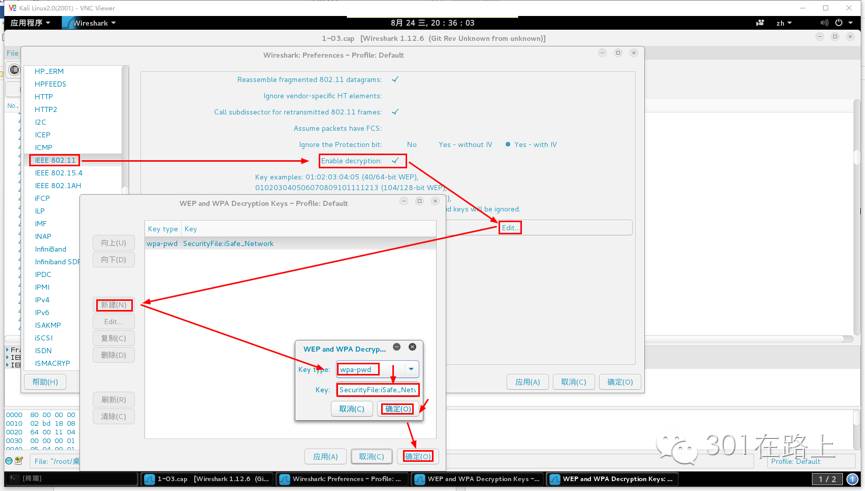Click the clock showing 8月 24 in top bar

tap(432, 23)
